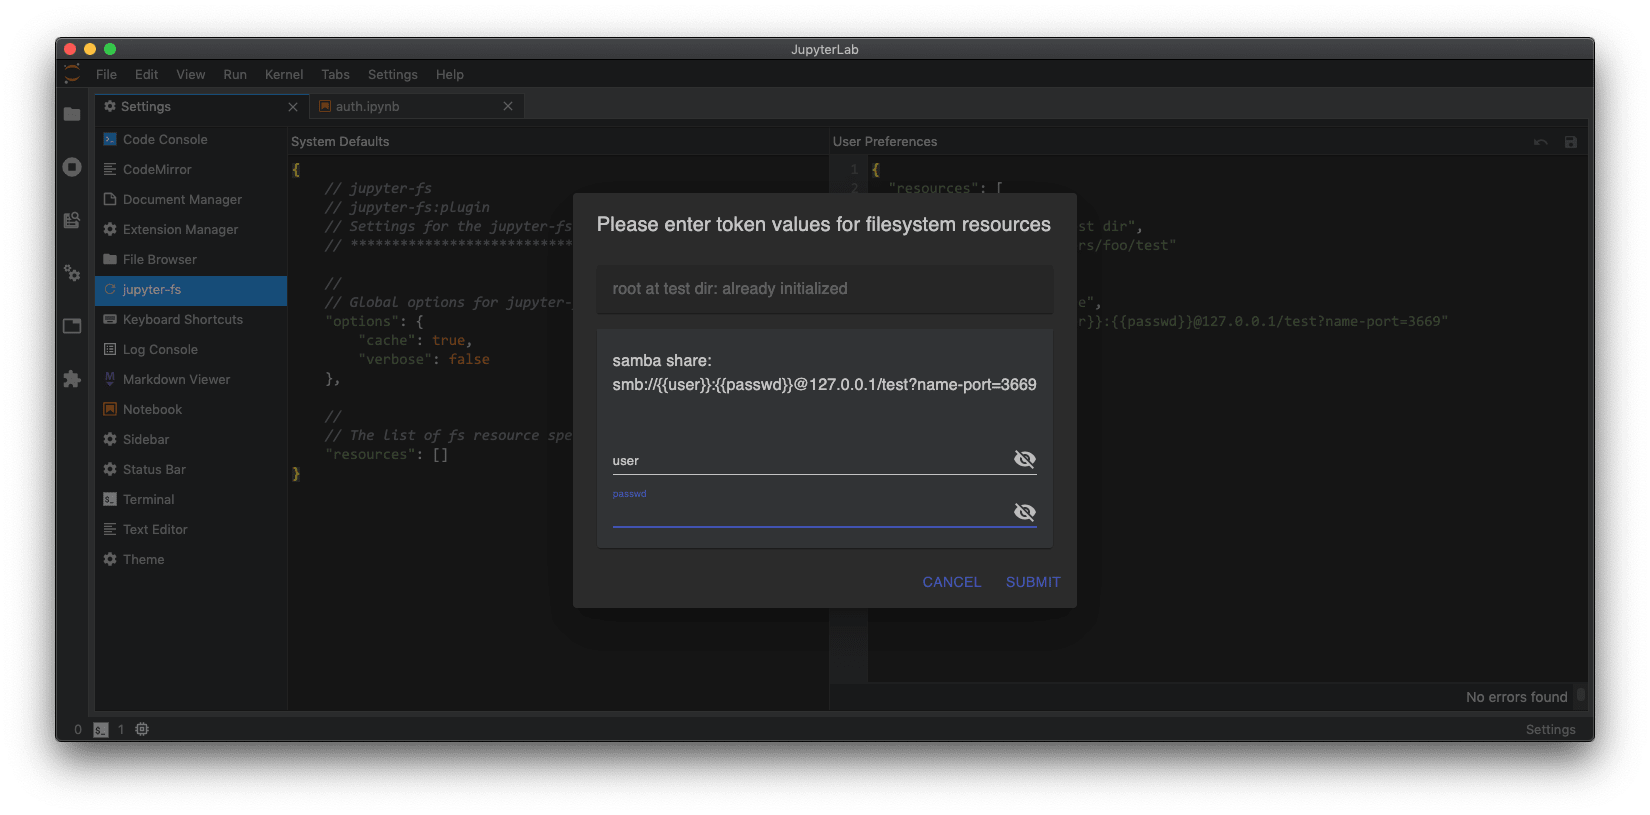Open the Open Tabs sidebar icon
The image size is (1650, 815).
click(x=72, y=326)
